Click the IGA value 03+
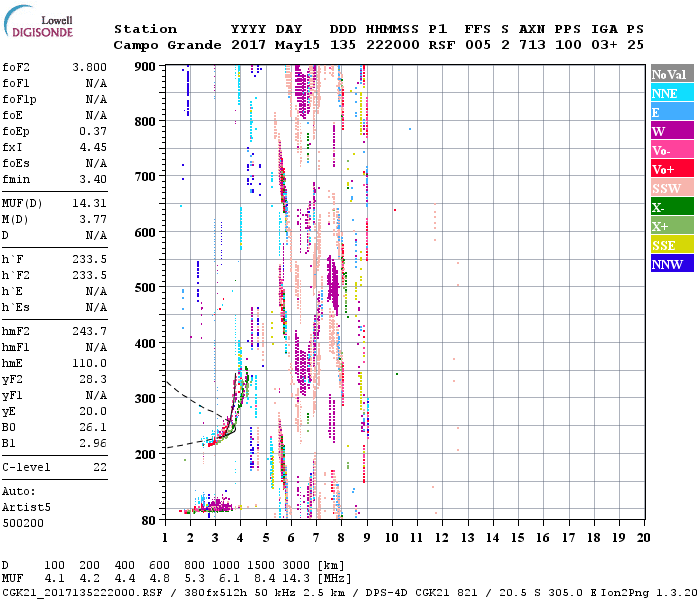700x600 pixels. point(604,45)
